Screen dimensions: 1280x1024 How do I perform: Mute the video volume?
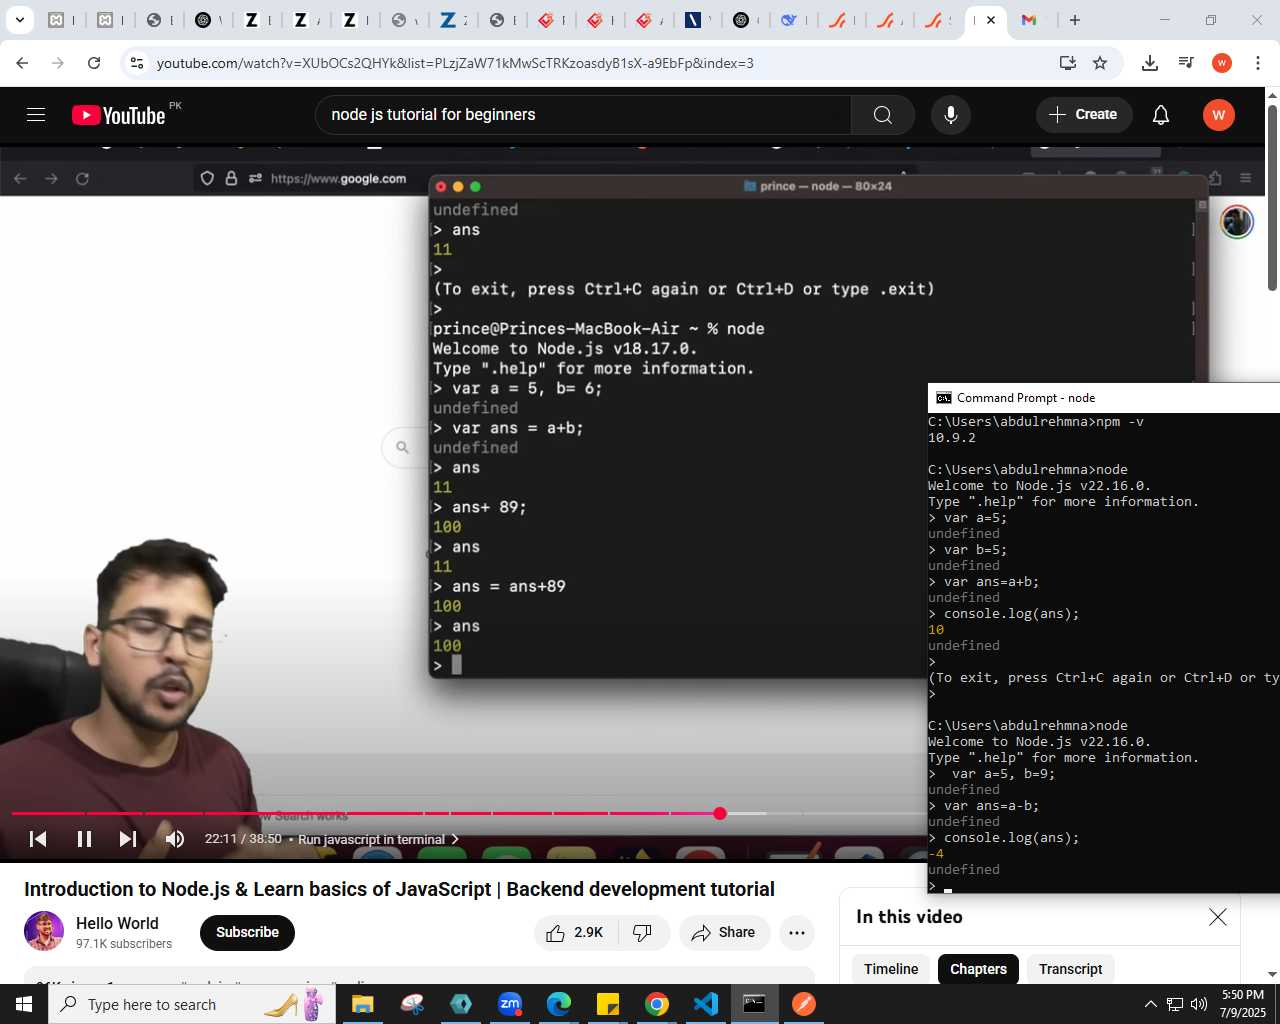(175, 839)
